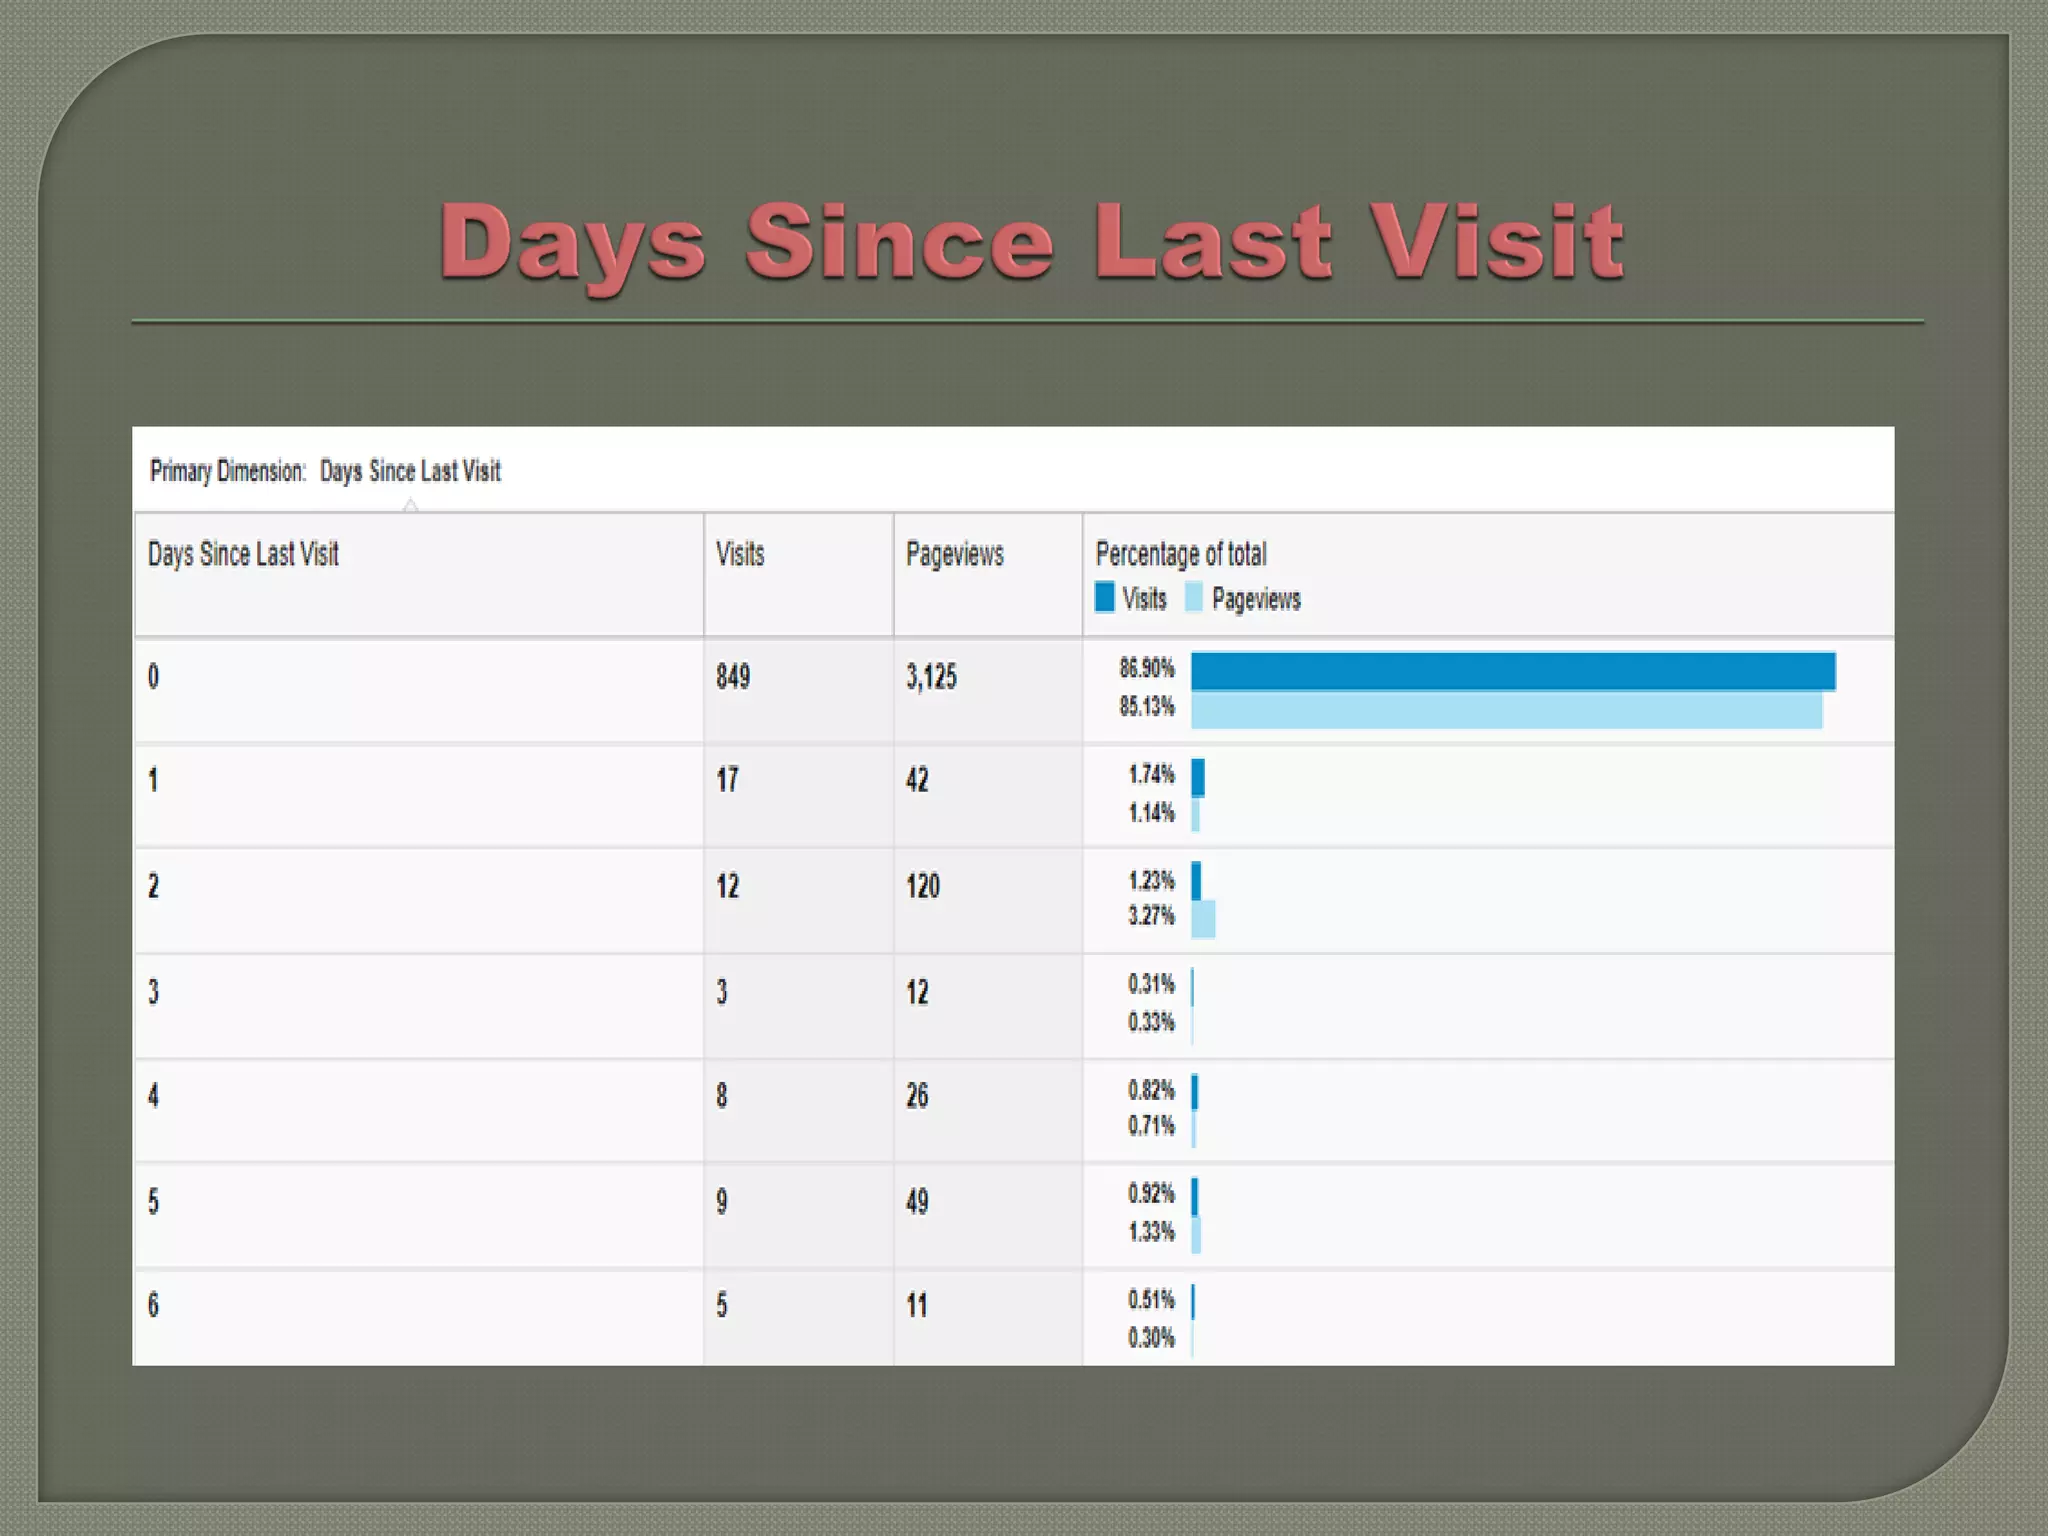Click the light blue Pageviews legend swatch
2048x1536 pixels.
1193,597
